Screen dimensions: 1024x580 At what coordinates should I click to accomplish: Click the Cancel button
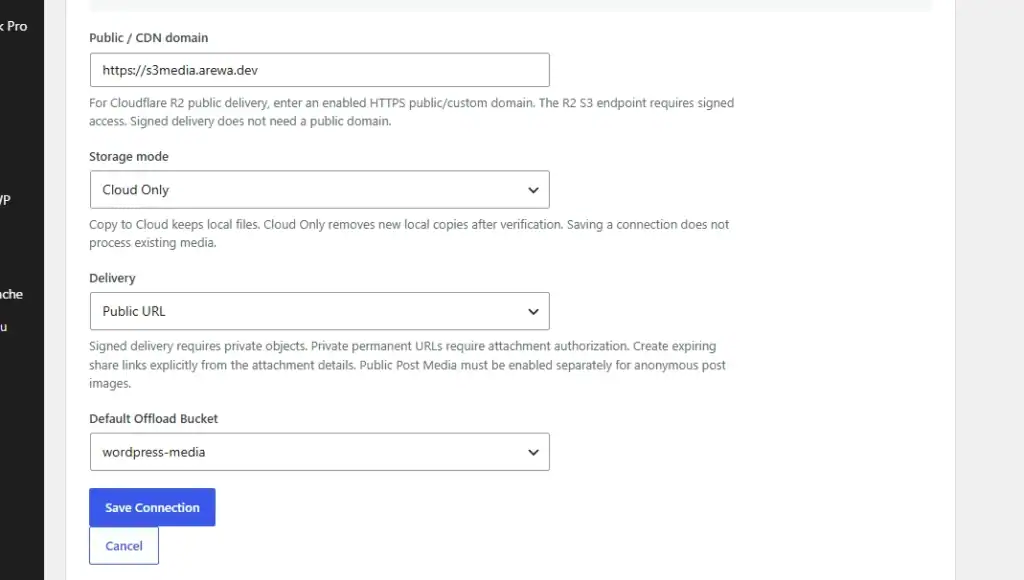(124, 546)
